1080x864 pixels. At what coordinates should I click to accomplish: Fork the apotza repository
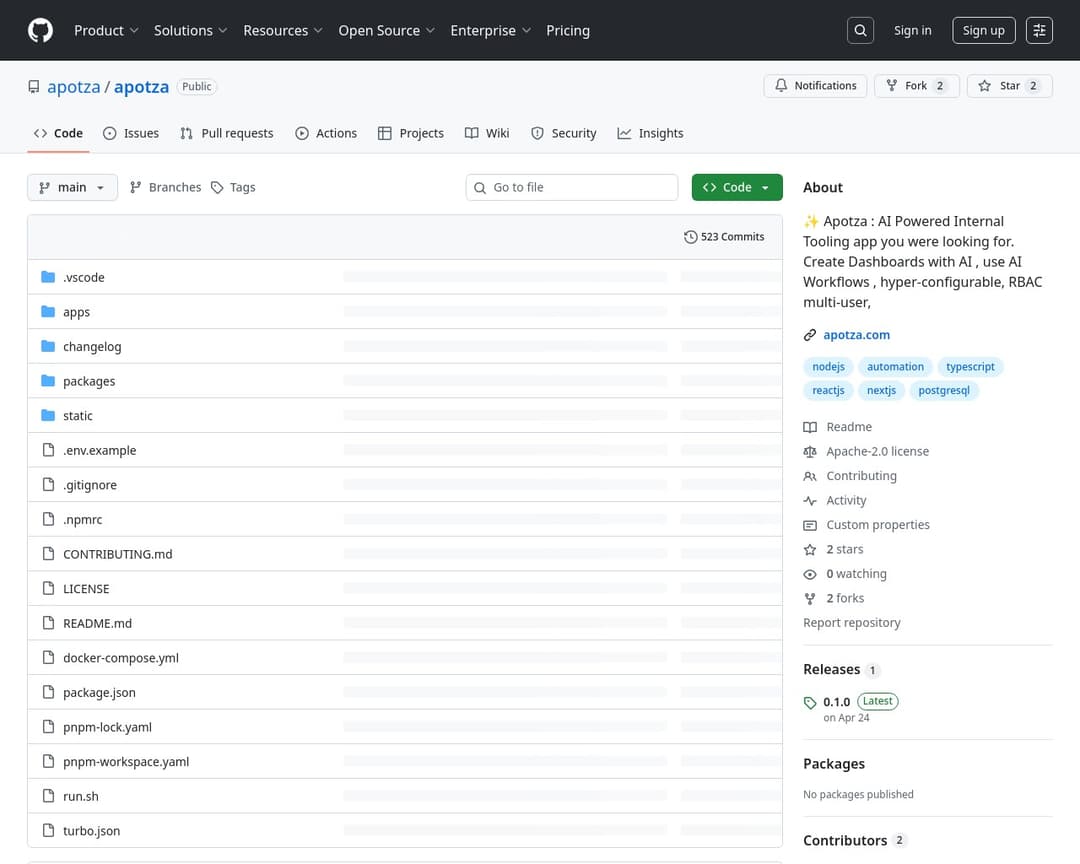click(906, 86)
